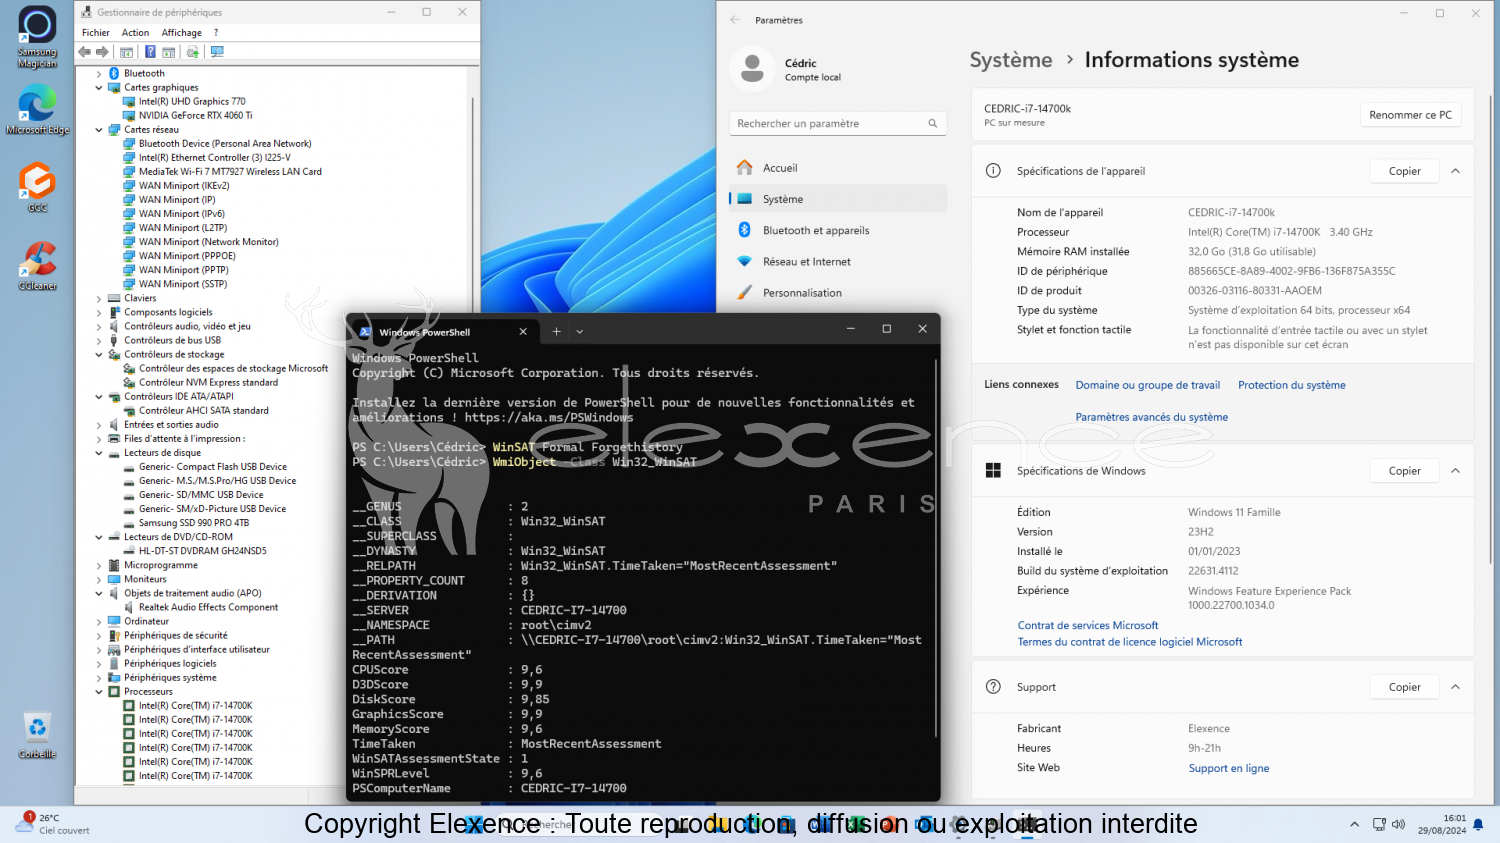Click the Update driver toolbar icon with green arrow
Screen dimensions: 1500x843
(x=193, y=52)
